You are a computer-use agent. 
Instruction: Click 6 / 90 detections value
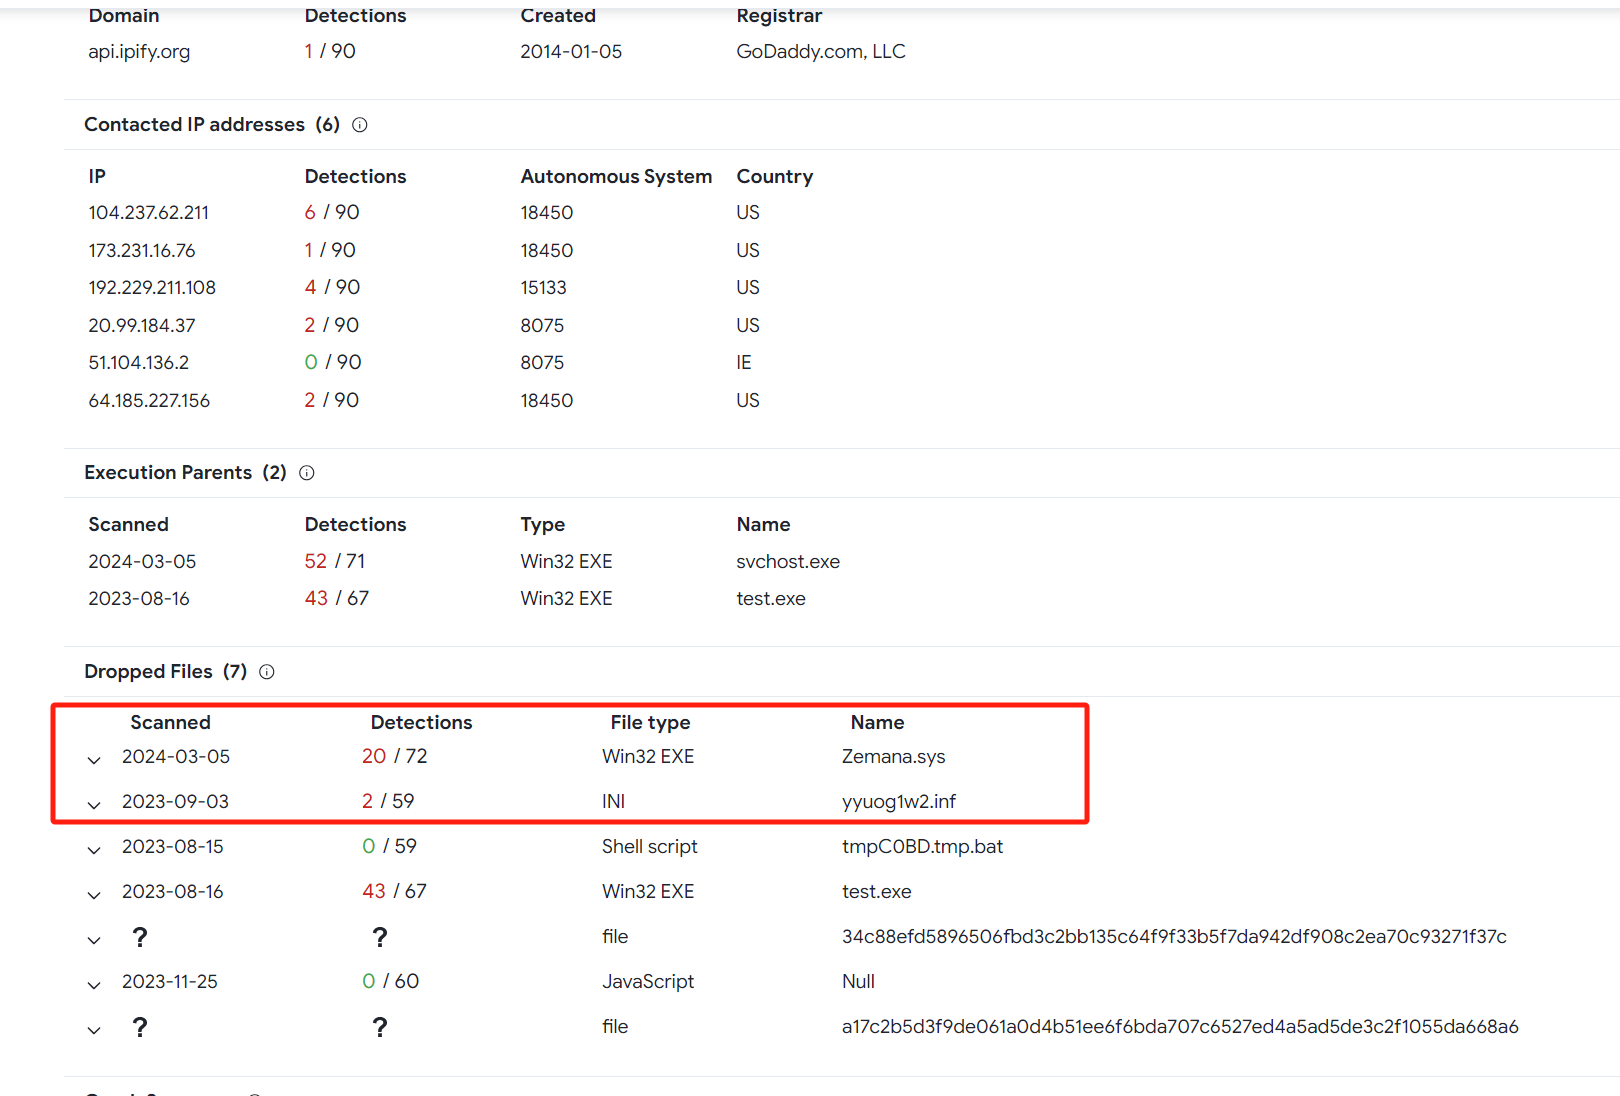[x=332, y=213]
